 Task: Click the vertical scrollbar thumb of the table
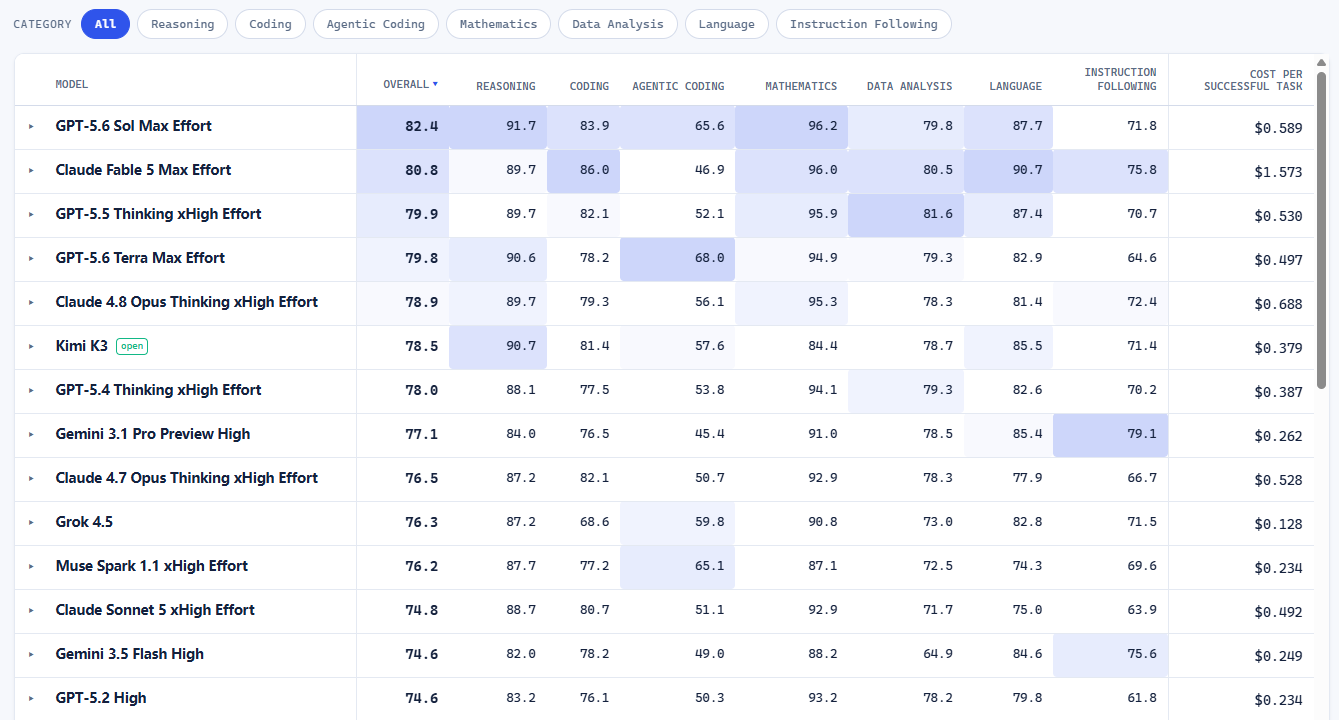[x=1322, y=230]
